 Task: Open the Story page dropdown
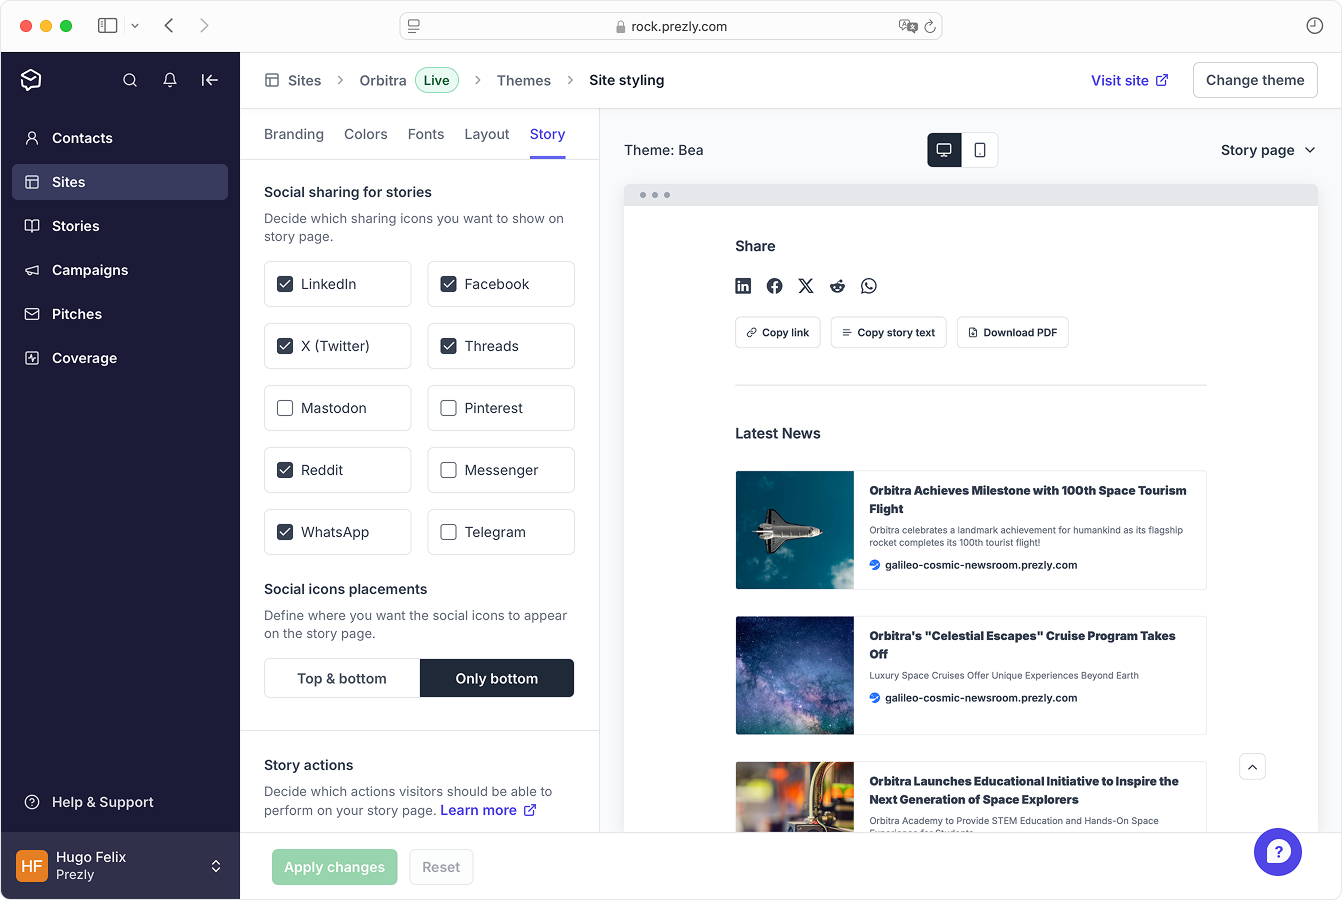tap(1268, 150)
